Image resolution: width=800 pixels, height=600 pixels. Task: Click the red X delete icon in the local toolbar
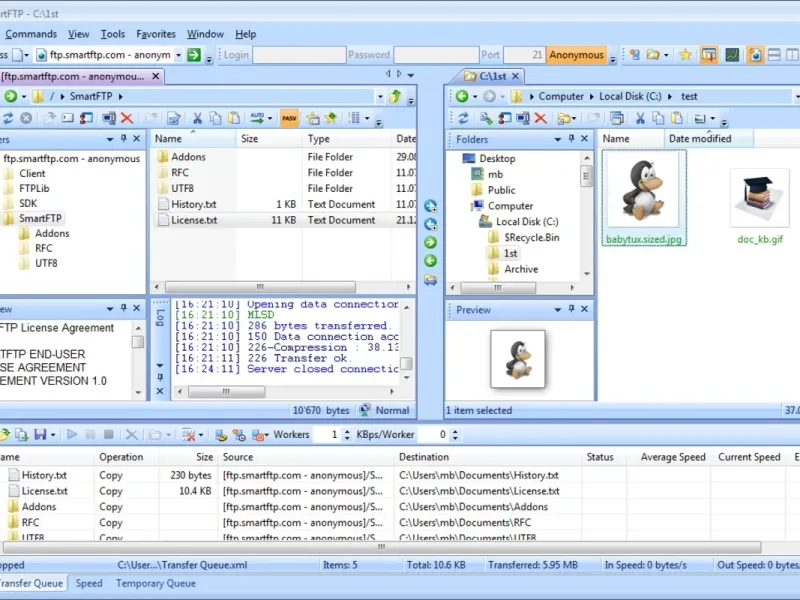pyautogui.click(x=541, y=118)
